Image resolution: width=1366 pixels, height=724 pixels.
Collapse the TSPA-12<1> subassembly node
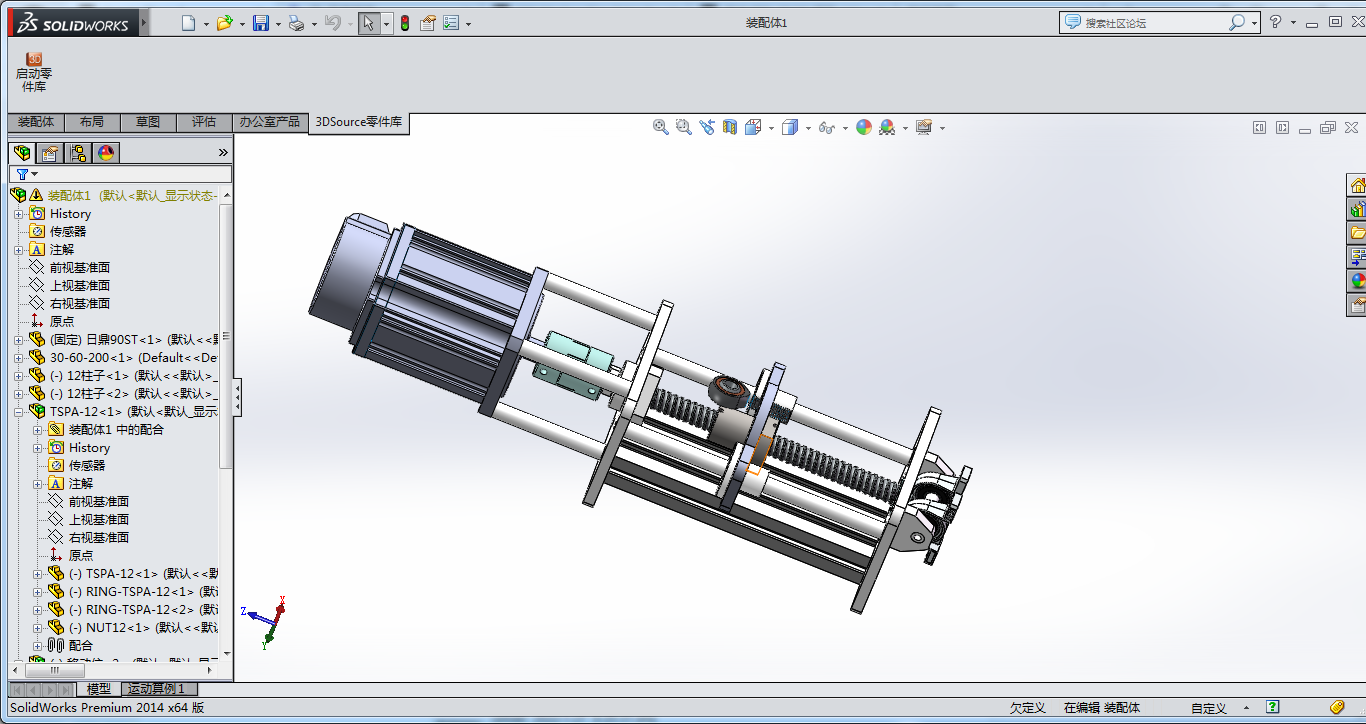point(19,412)
